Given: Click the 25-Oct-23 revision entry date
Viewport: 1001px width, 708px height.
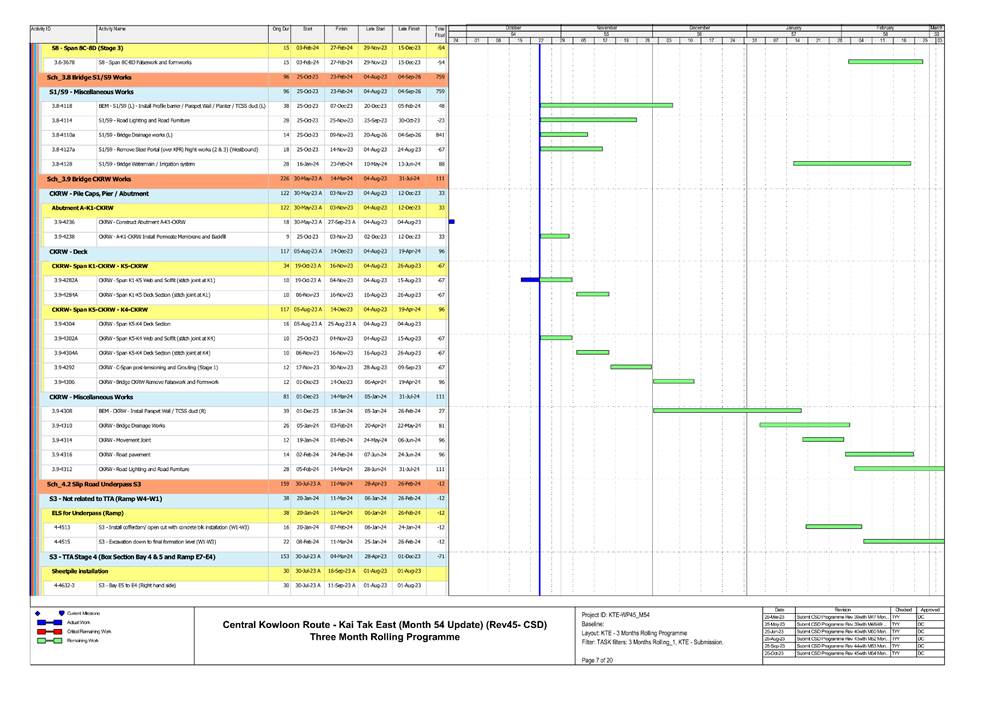Looking at the screenshot, I should (x=774, y=654).
